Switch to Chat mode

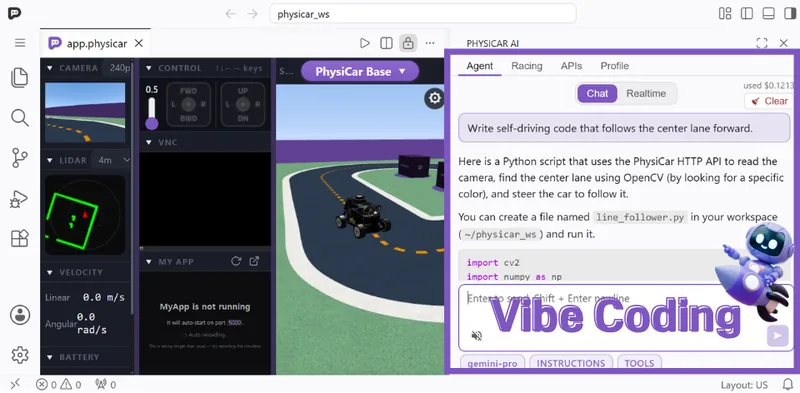[x=597, y=93]
